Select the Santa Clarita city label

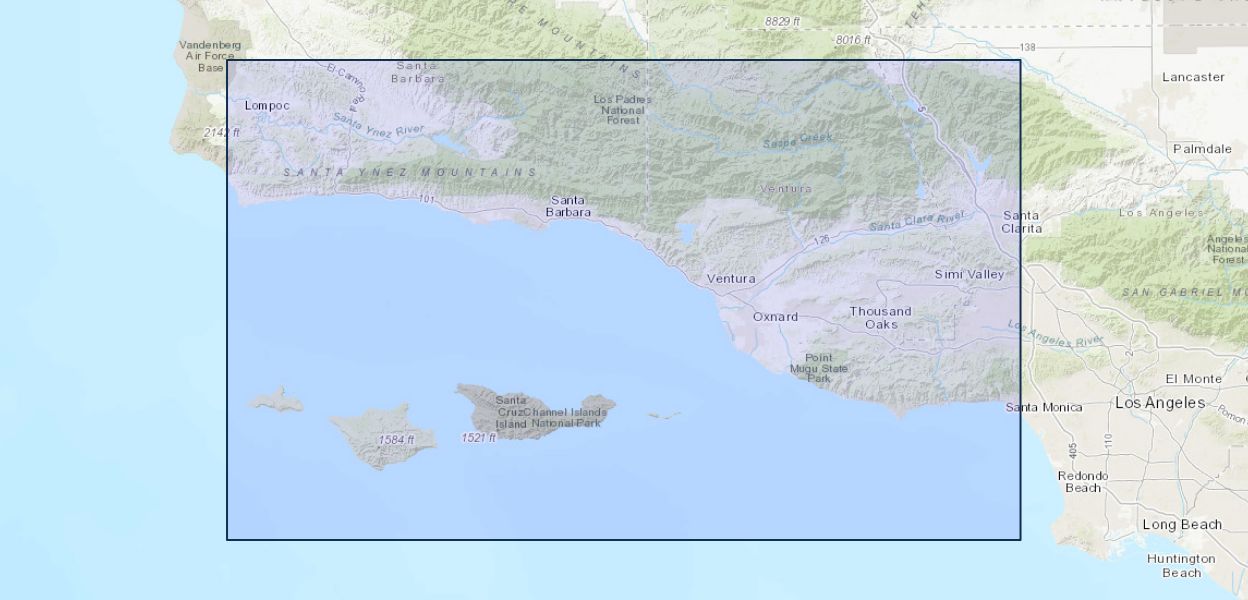pyautogui.click(x=1021, y=222)
